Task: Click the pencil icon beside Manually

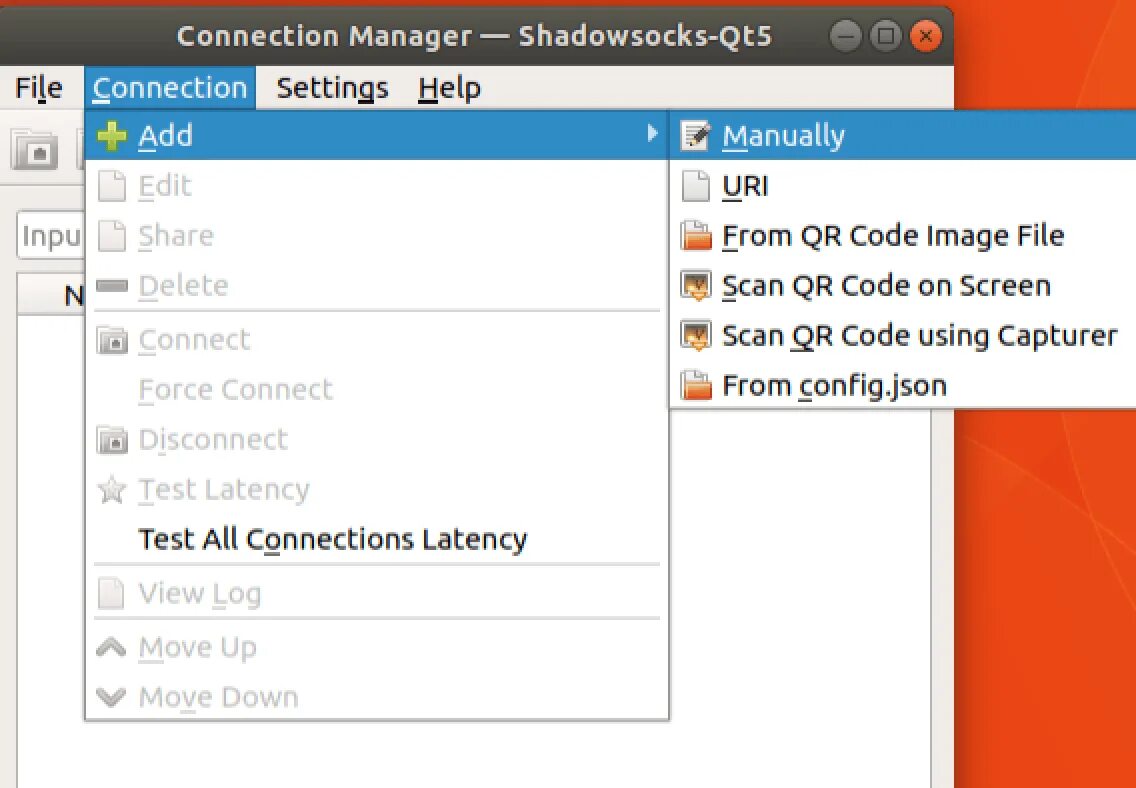Action: point(696,135)
